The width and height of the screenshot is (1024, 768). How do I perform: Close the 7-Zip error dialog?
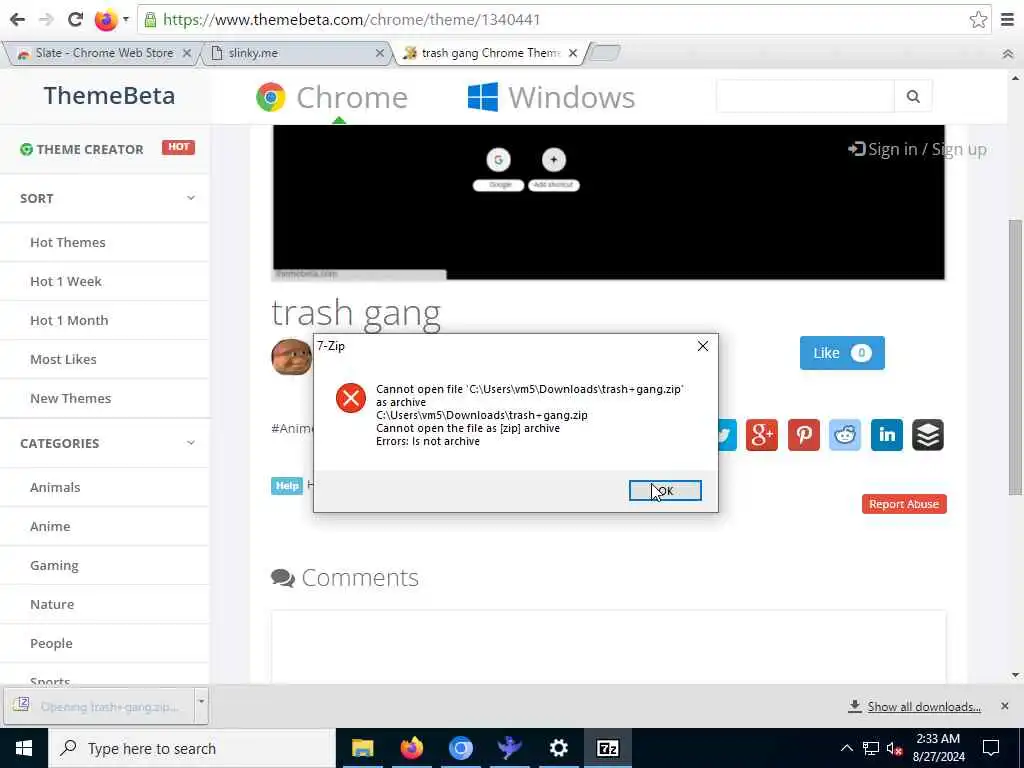pyautogui.click(x=703, y=346)
